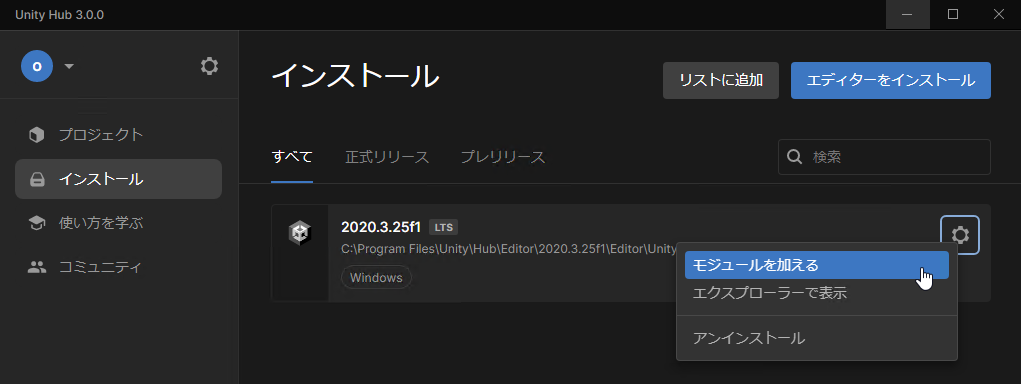Click the blue account avatar circle
Image resolution: width=1021 pixels, height=384 pixels.
click(37, 66)
